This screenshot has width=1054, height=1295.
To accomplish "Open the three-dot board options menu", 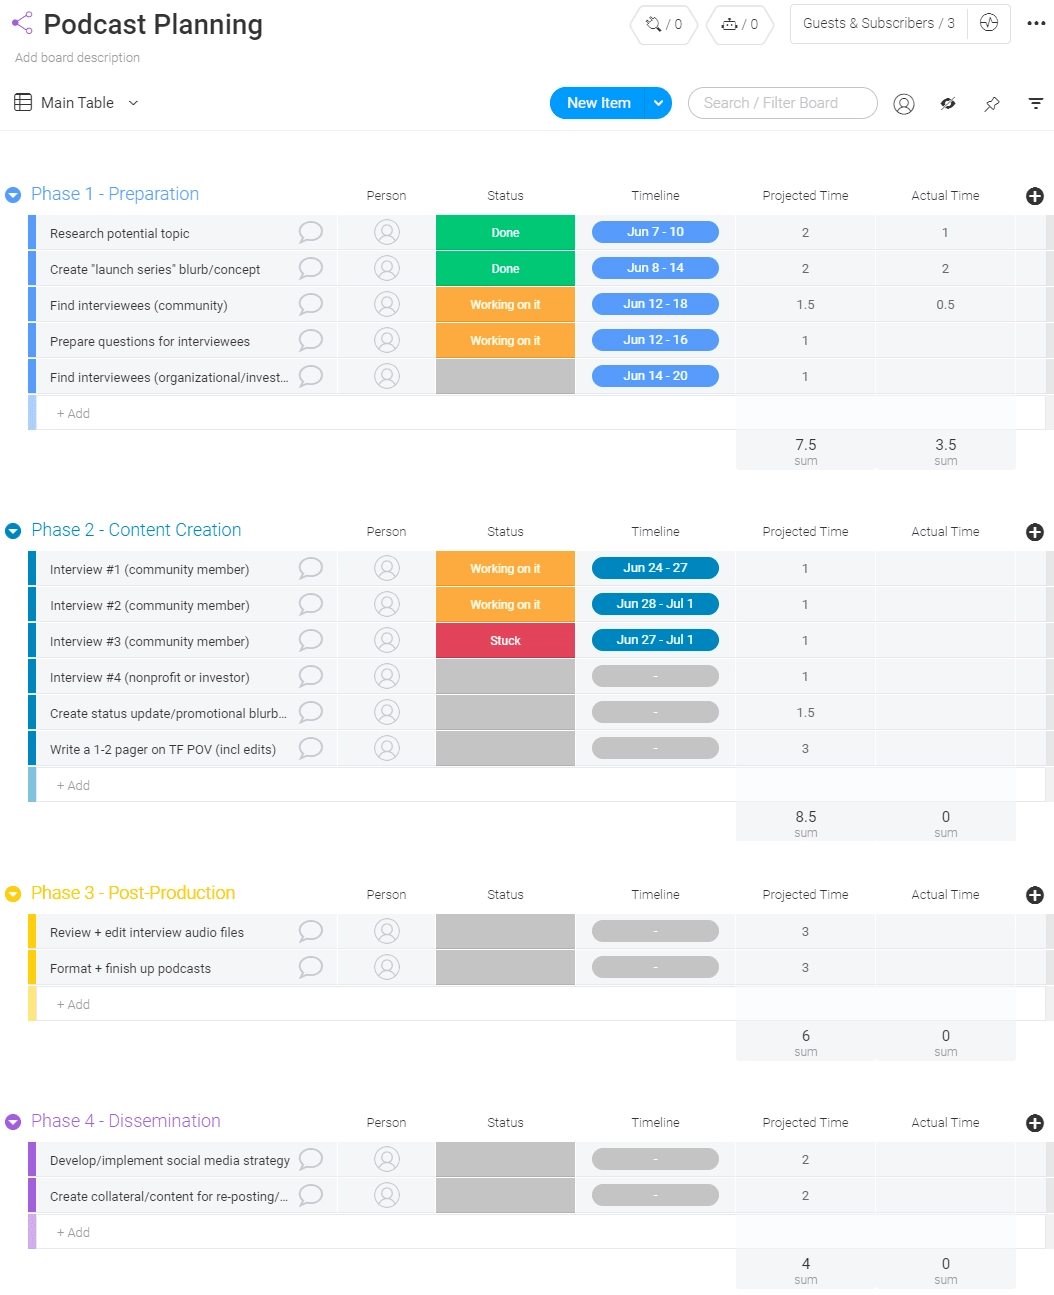I will tap(1035, 23).
